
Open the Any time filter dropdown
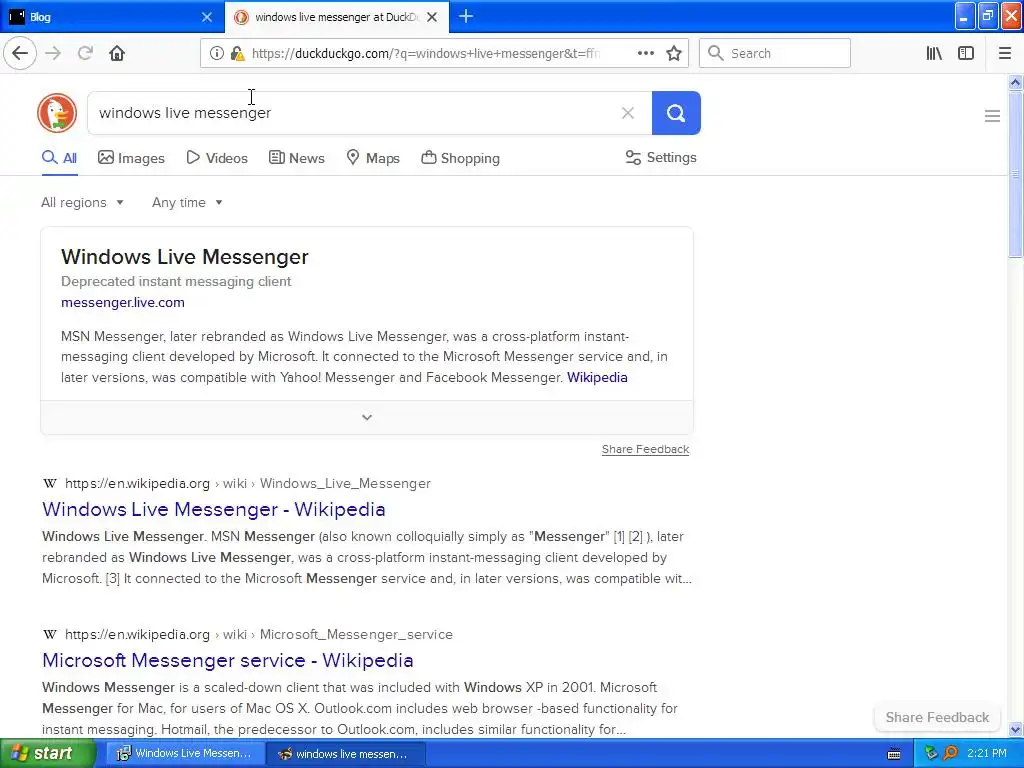point(187,202)
